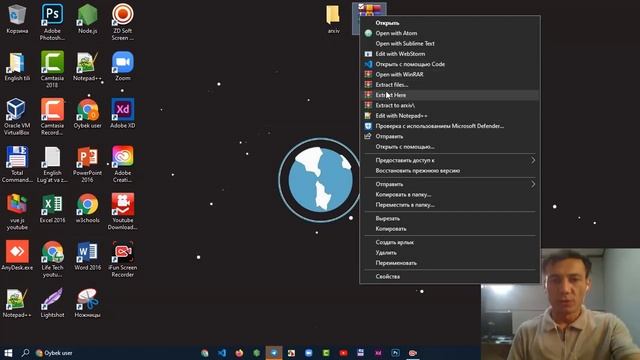Open YouTube red icon in taskbar

343,353
